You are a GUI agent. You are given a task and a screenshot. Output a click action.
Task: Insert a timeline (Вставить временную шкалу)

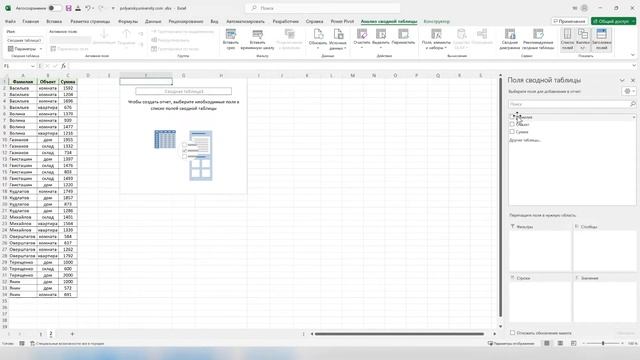pyautogui.click(x=257, y=39)
